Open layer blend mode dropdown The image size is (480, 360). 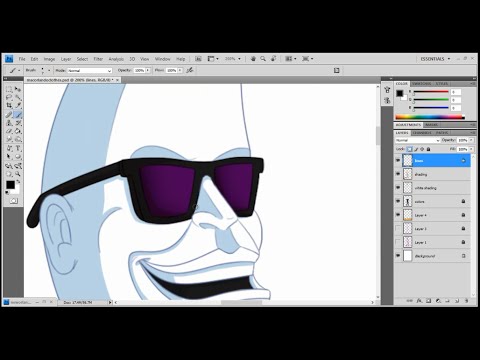(x=418, y=140)
